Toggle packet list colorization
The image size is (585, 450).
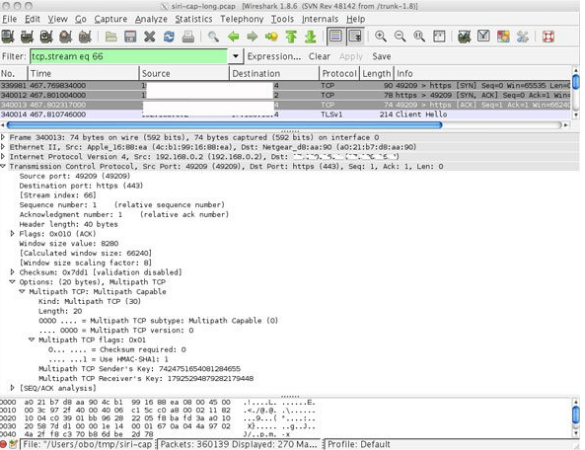[336, 37]
